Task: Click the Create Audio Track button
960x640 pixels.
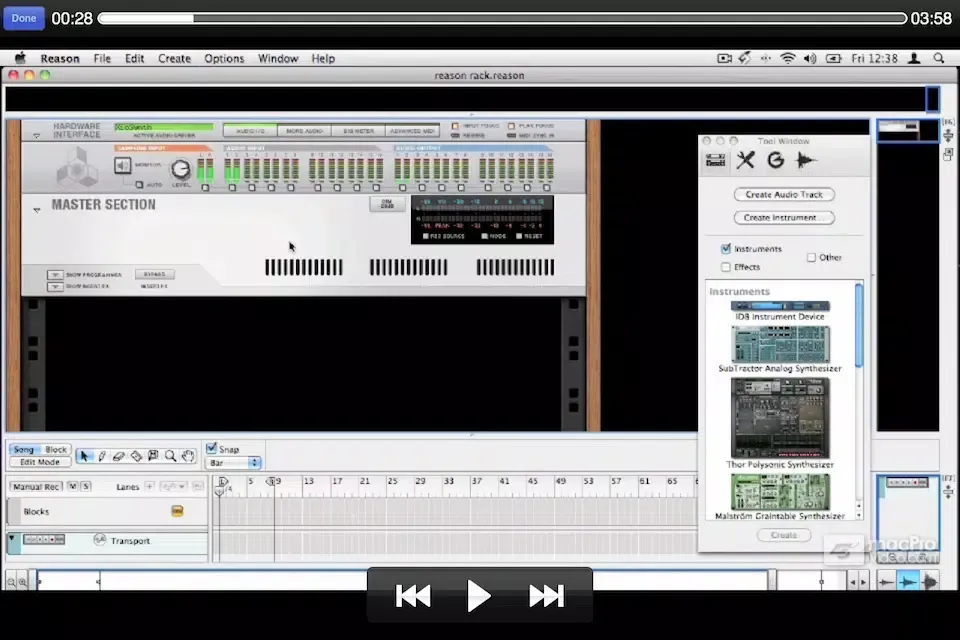Action: 784,194
